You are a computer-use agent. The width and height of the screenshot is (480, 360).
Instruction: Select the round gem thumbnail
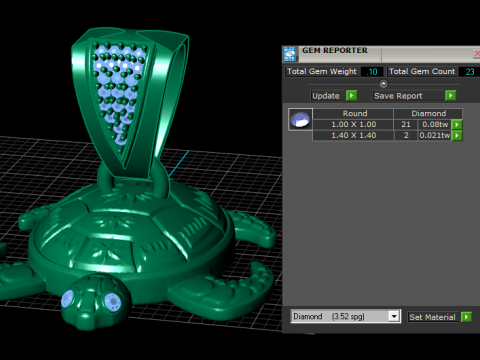[x=300, y=119]
